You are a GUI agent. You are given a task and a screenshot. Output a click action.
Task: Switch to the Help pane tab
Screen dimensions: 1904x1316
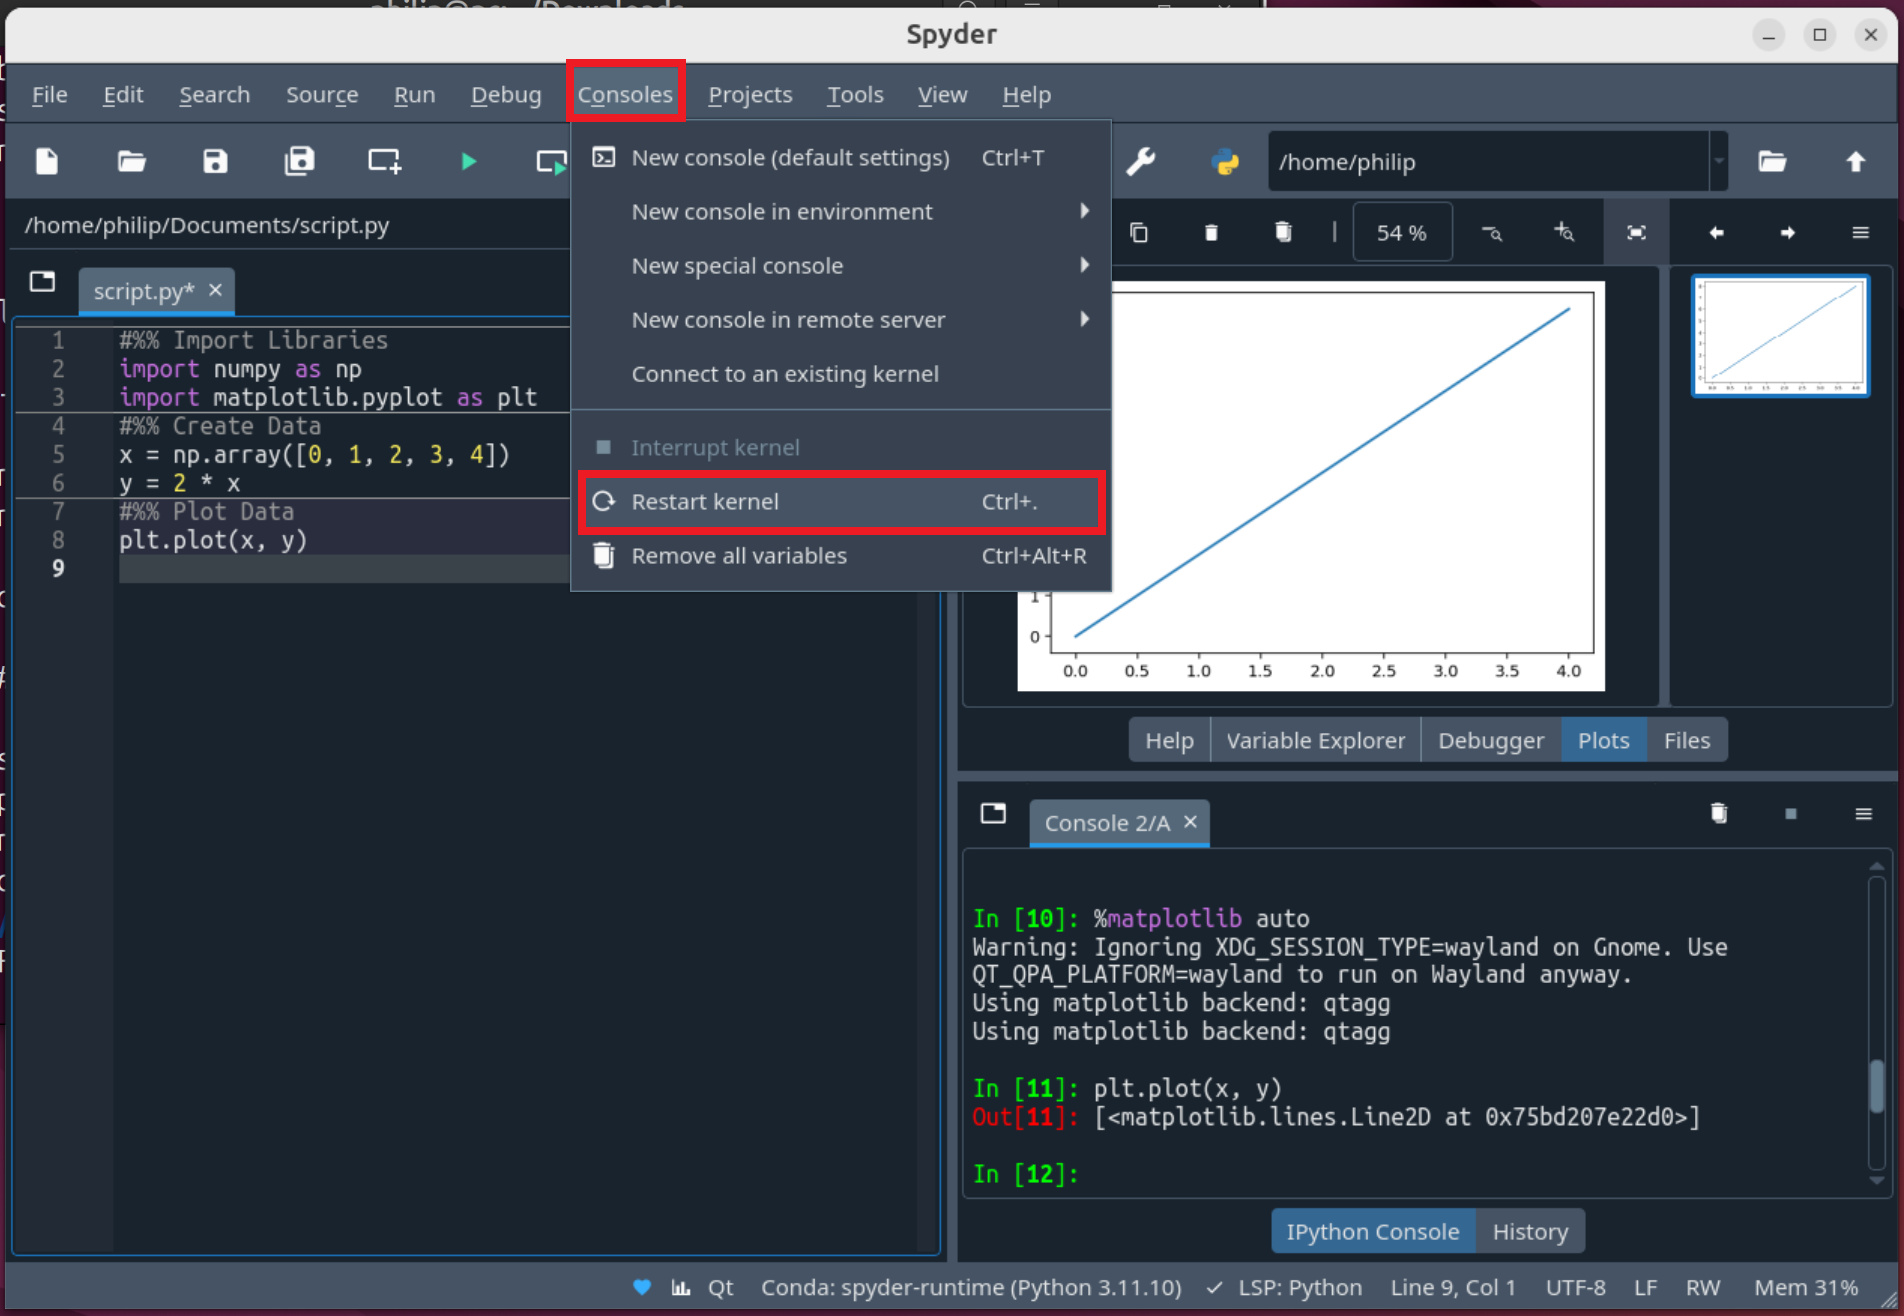click(1169, 740)
